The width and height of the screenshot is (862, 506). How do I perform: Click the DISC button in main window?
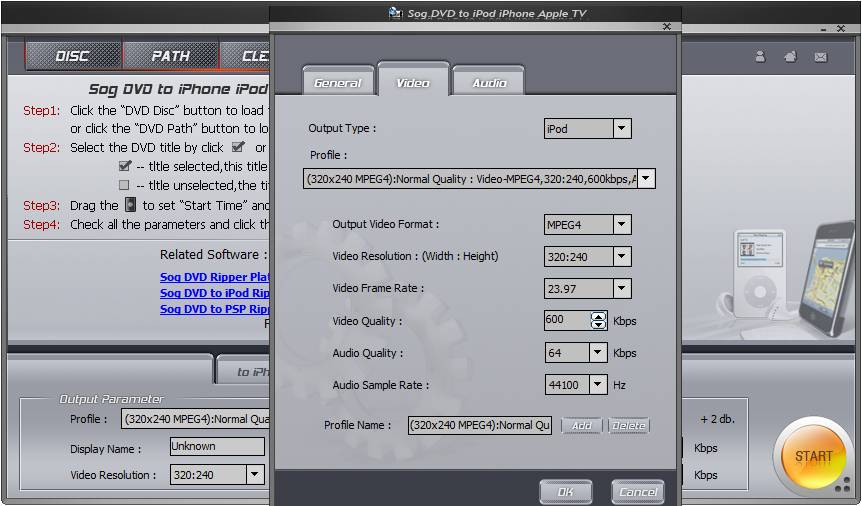pos(73,56)
